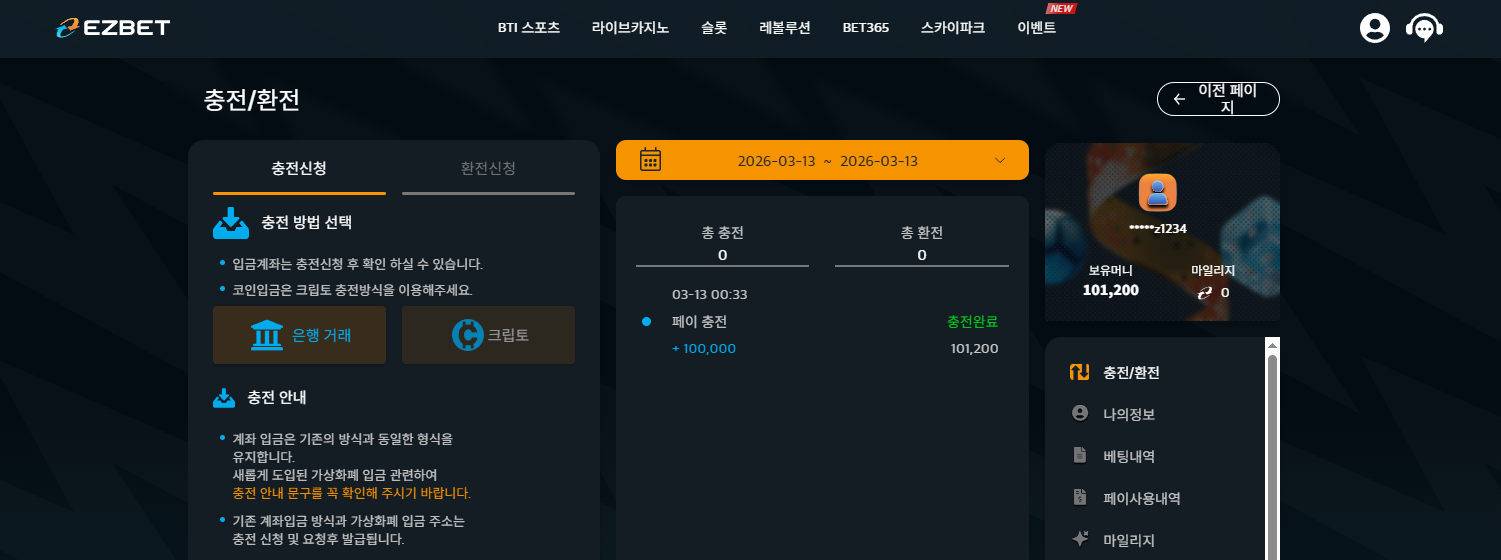The height and width of the screenshot is (560, 1501).
Task: Click the sidebar scrollbar up arrow
Action: click(x=1272, y=346)
